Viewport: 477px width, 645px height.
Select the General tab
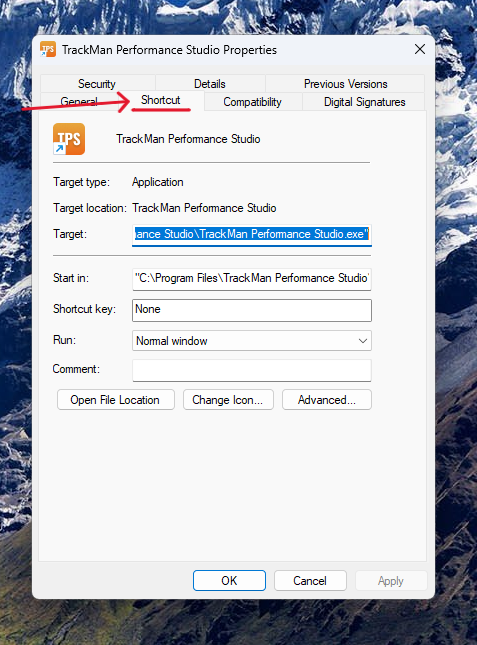pyautogui.click(x=79, y=101)
